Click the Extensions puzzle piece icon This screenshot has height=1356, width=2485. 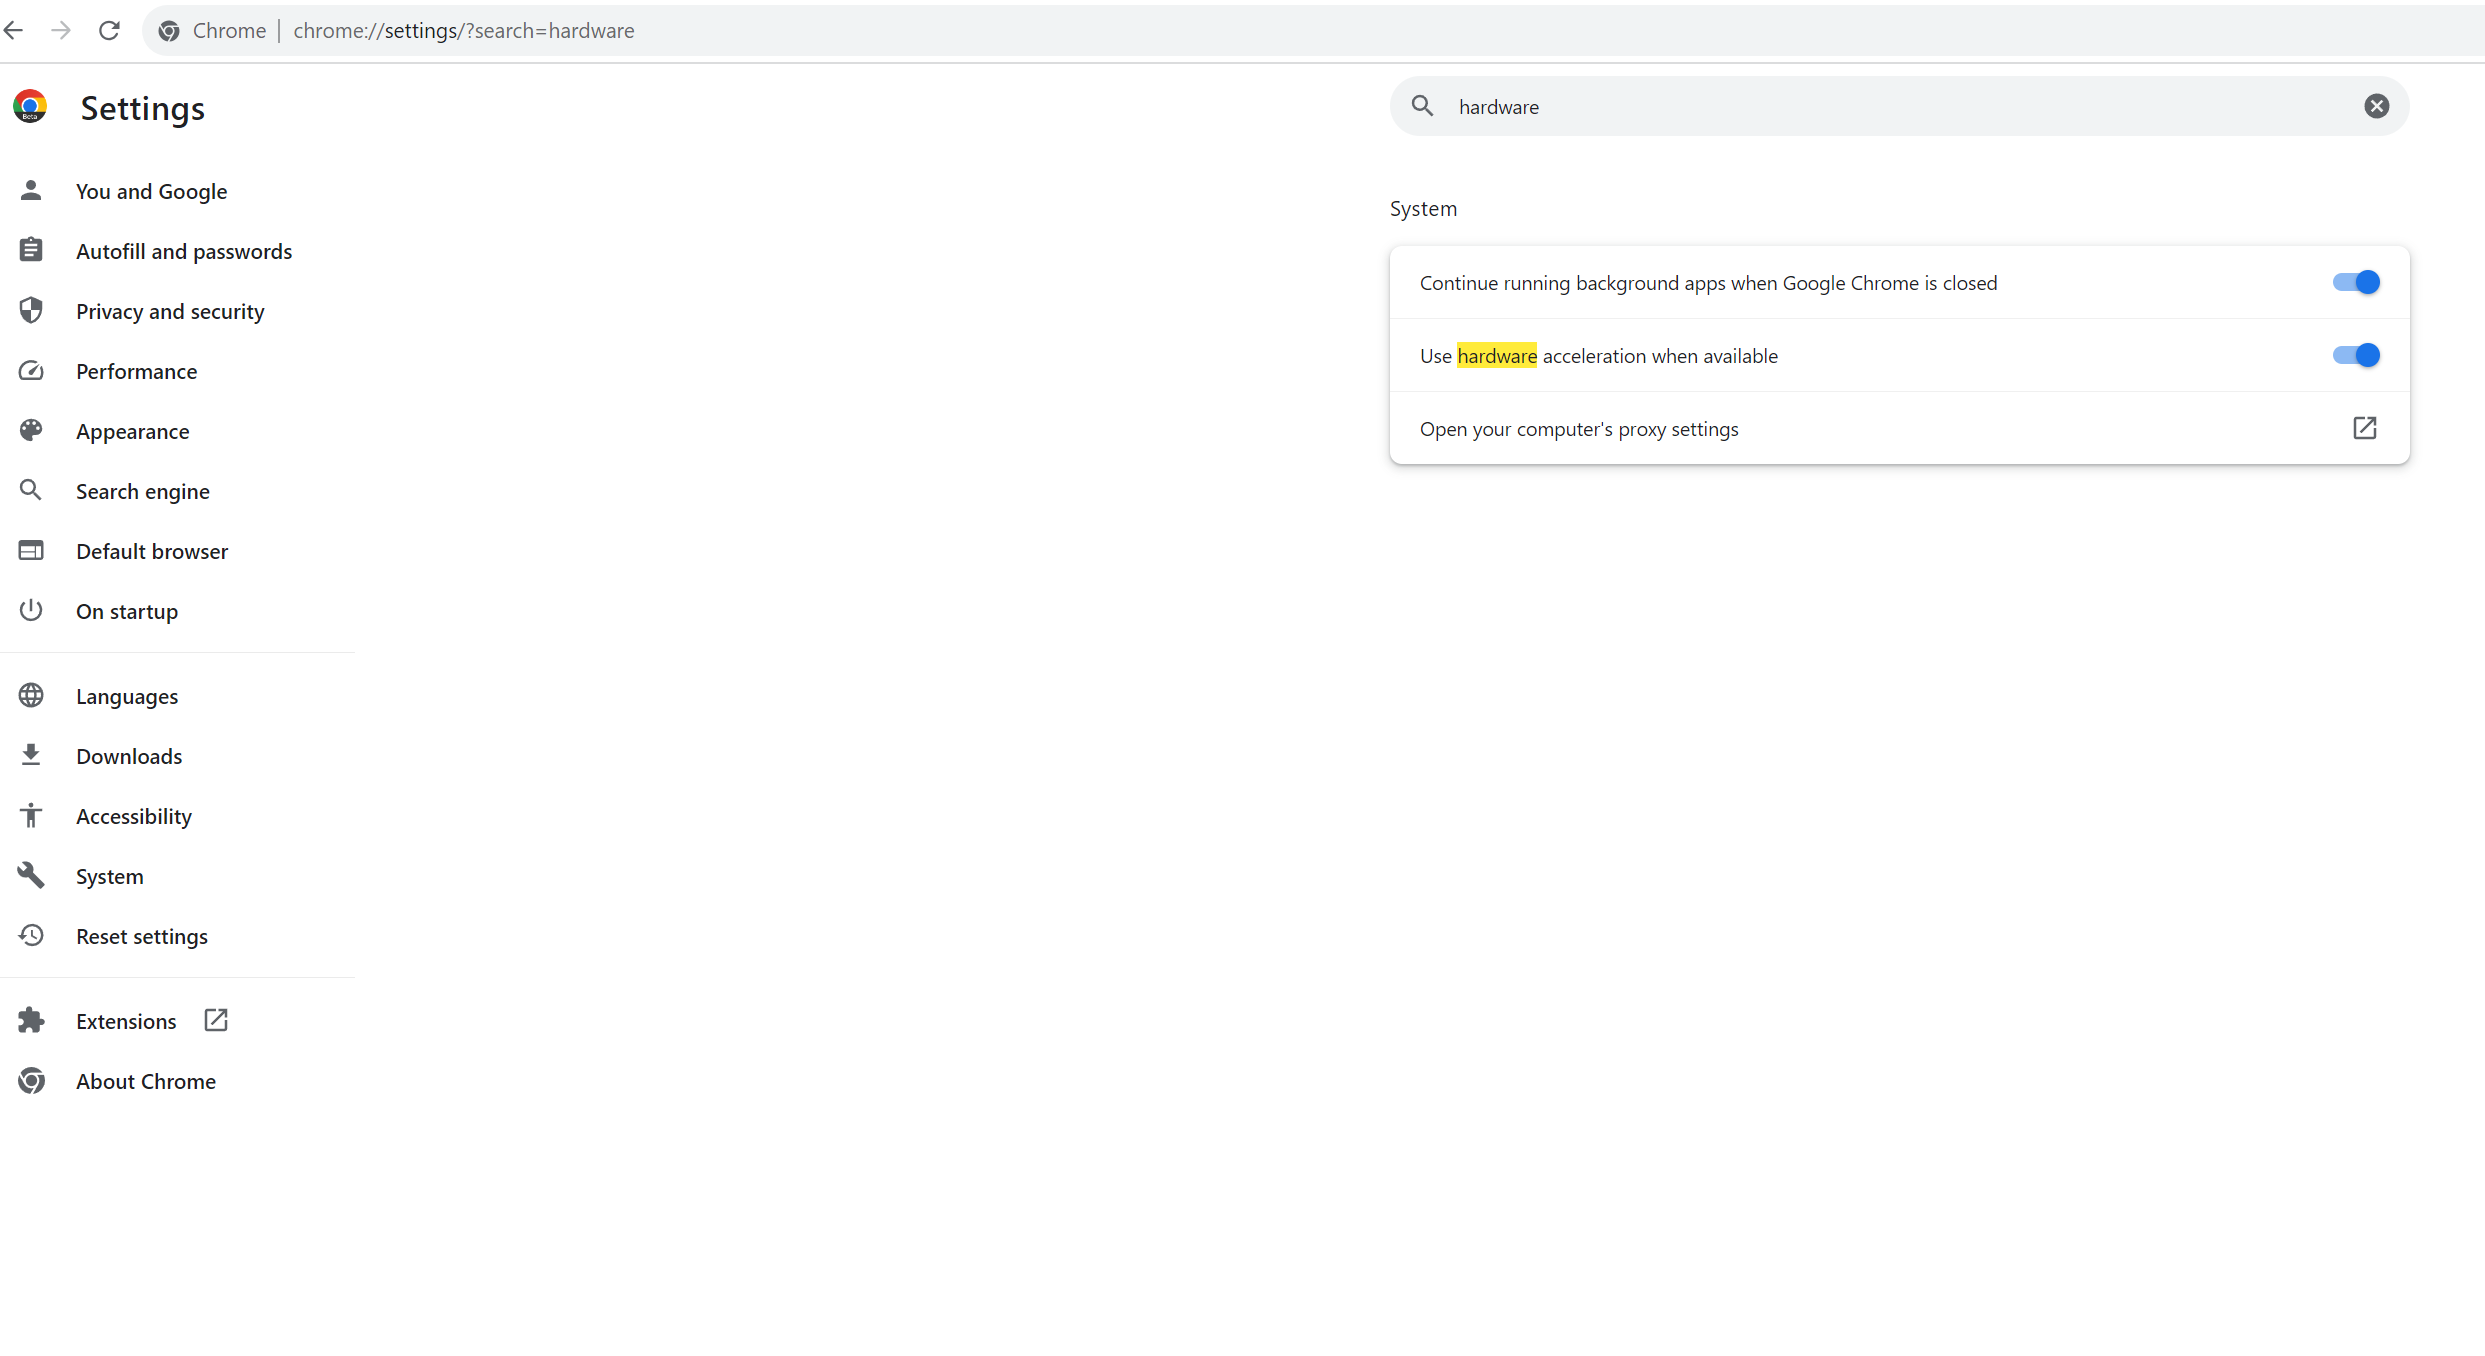pos(31,1020)
